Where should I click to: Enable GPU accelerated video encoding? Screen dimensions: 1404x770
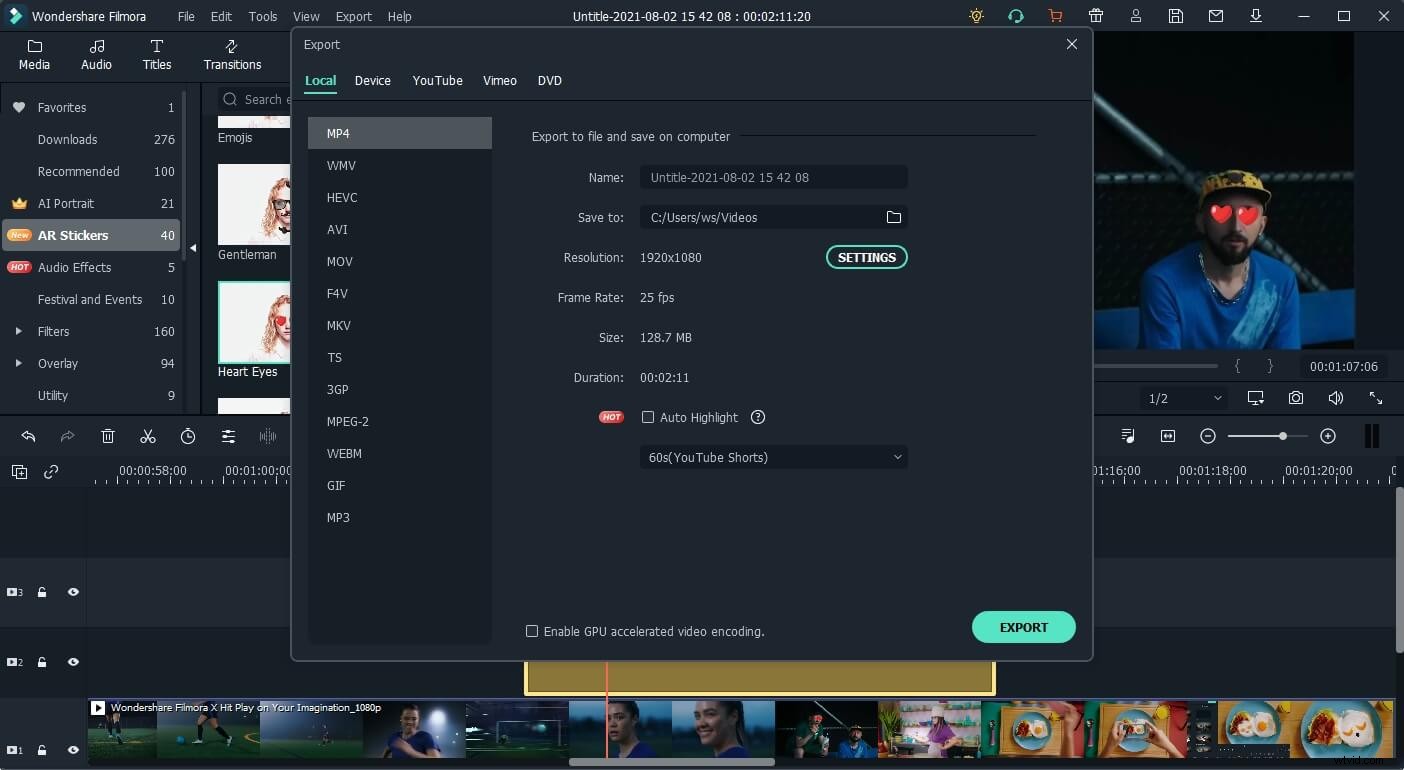point(532,631)
